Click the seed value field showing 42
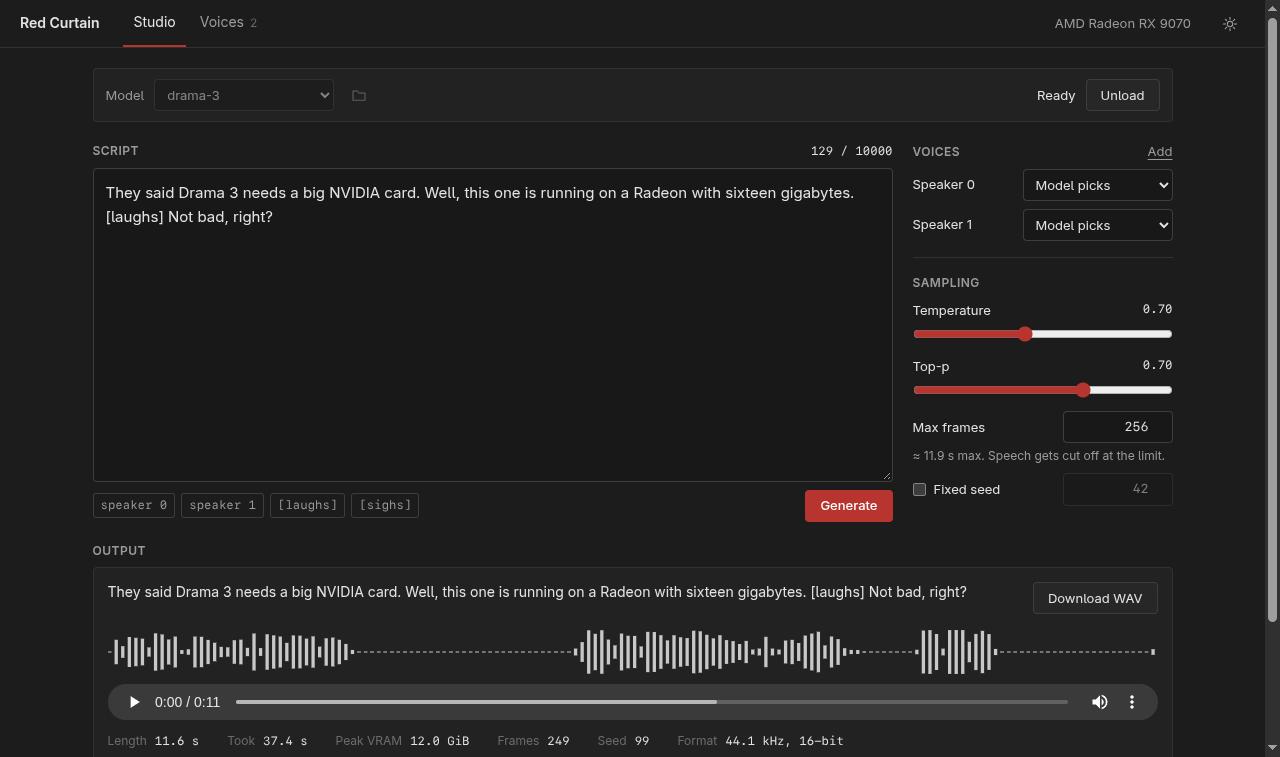This screenshot has height=757, width=1280. 1118,489
